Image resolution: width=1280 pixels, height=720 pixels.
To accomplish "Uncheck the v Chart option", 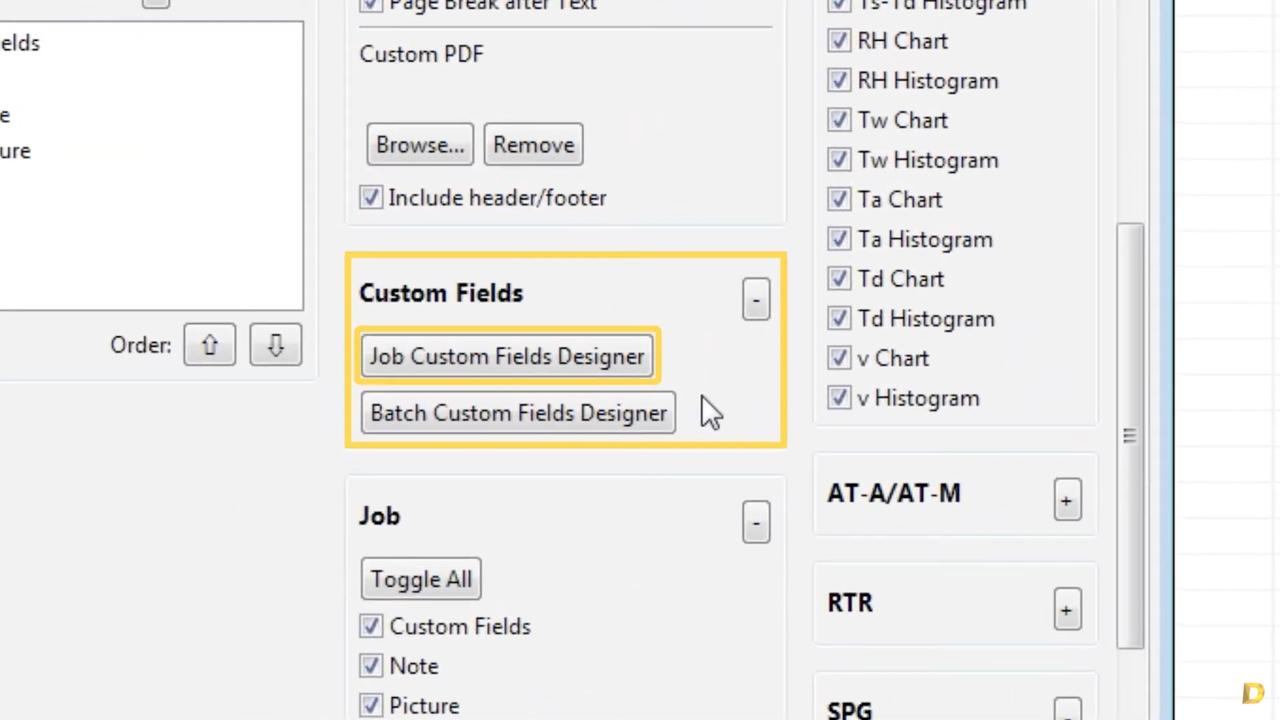I will pos(838,358).
